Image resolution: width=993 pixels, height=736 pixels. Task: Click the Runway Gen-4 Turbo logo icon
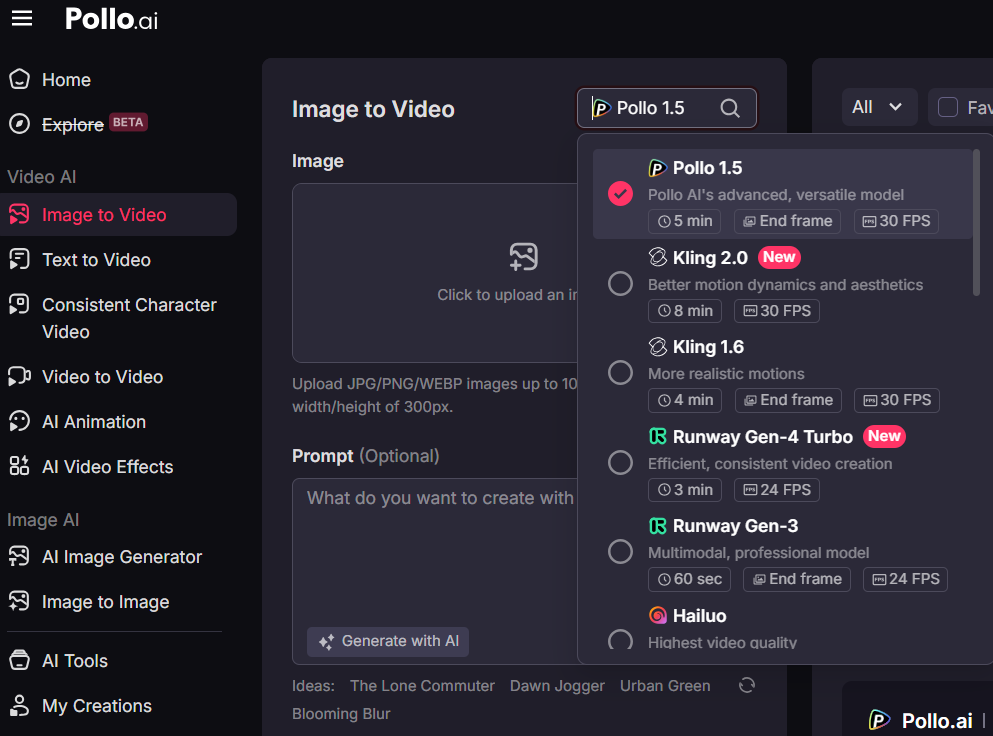[658, 436]
